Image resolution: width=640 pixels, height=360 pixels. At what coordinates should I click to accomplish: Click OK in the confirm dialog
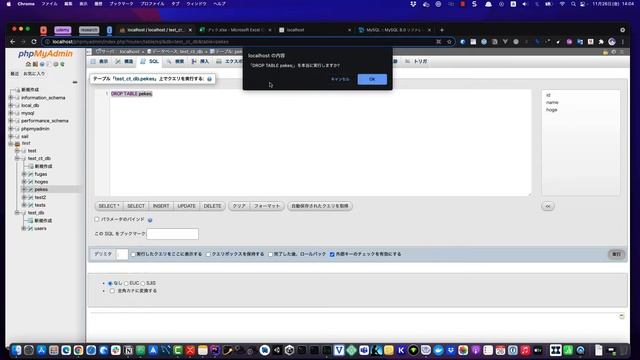pos(372,79)
